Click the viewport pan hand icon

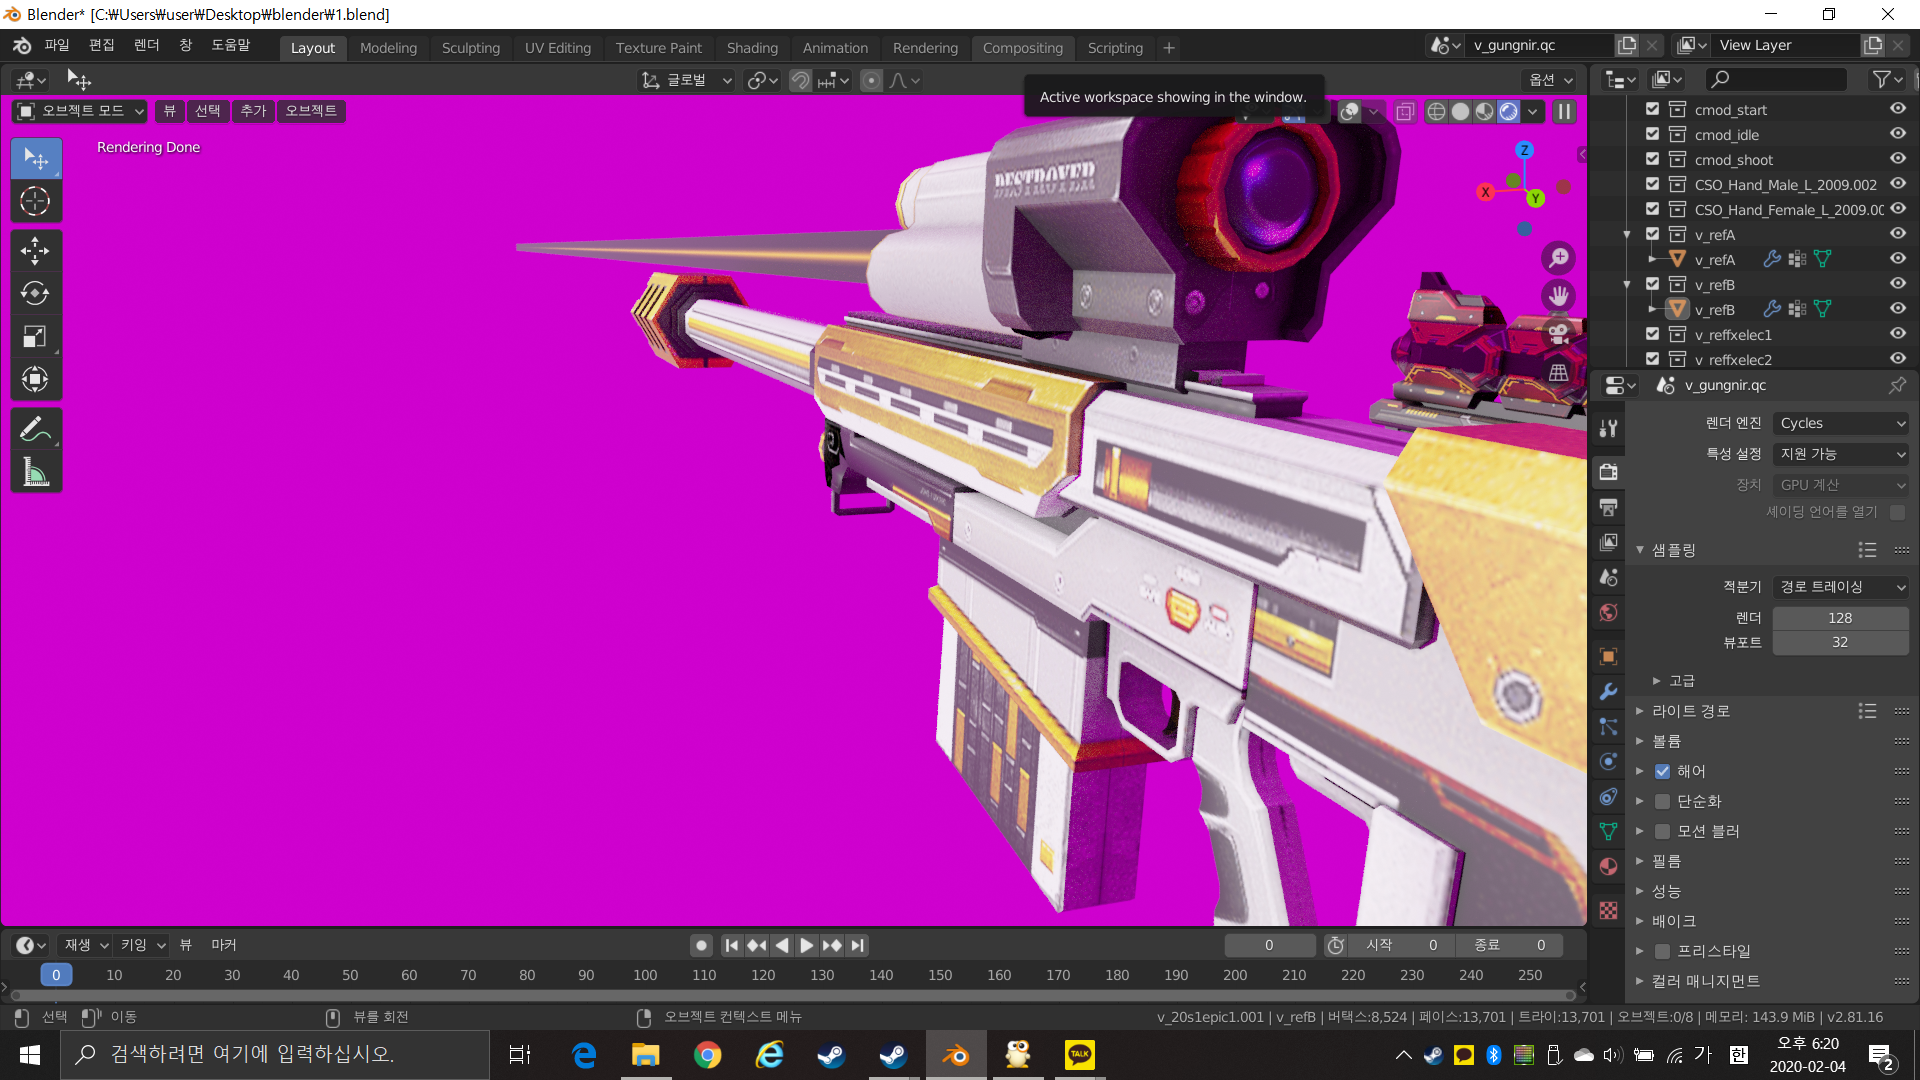1558,296
